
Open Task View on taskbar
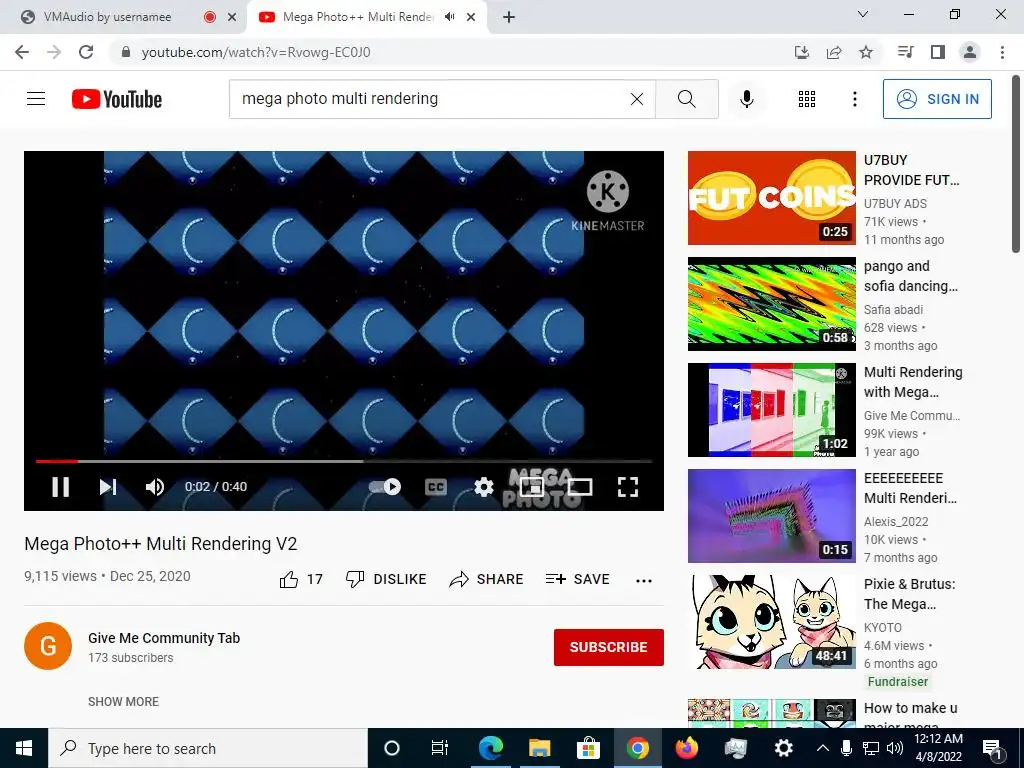(x=440, y=748)
